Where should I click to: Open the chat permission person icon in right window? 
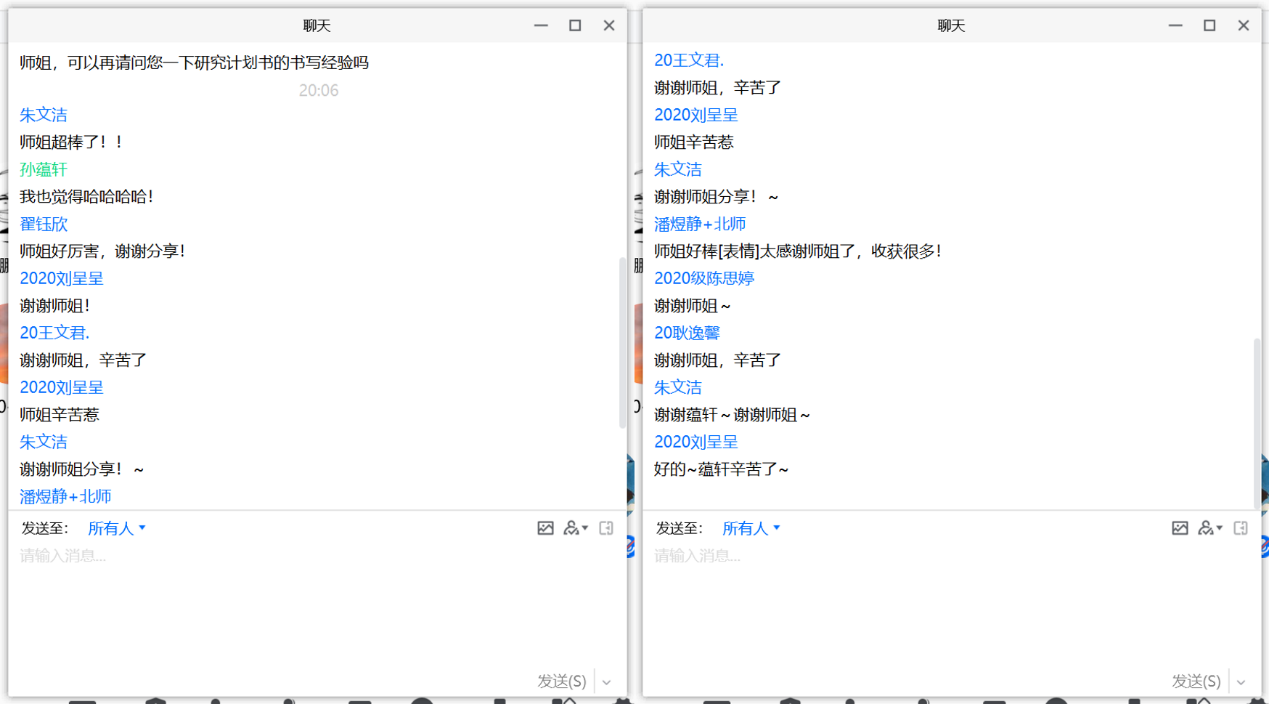[x=1210, y=528]
